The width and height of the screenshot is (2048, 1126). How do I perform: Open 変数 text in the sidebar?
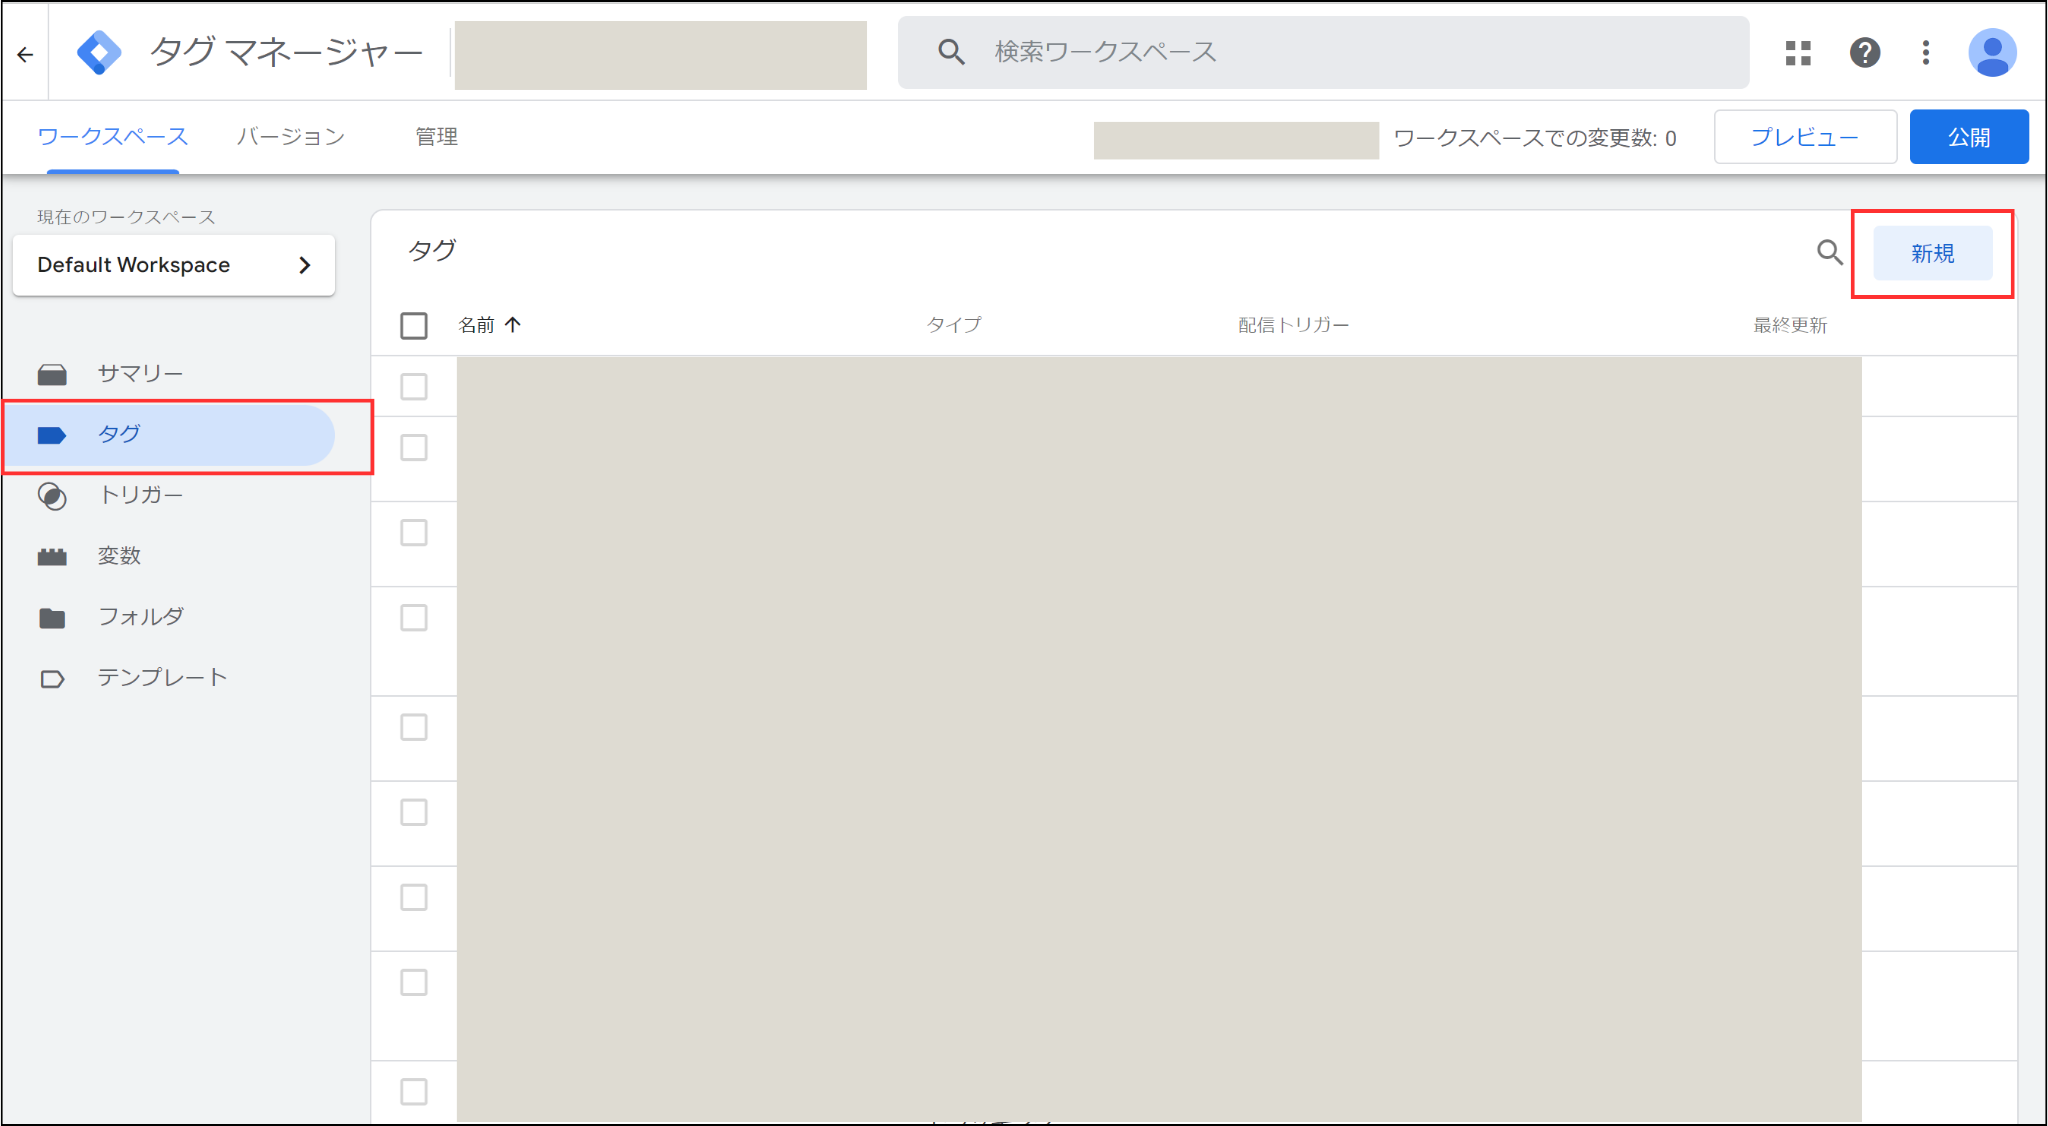click(x=119, y=556)
